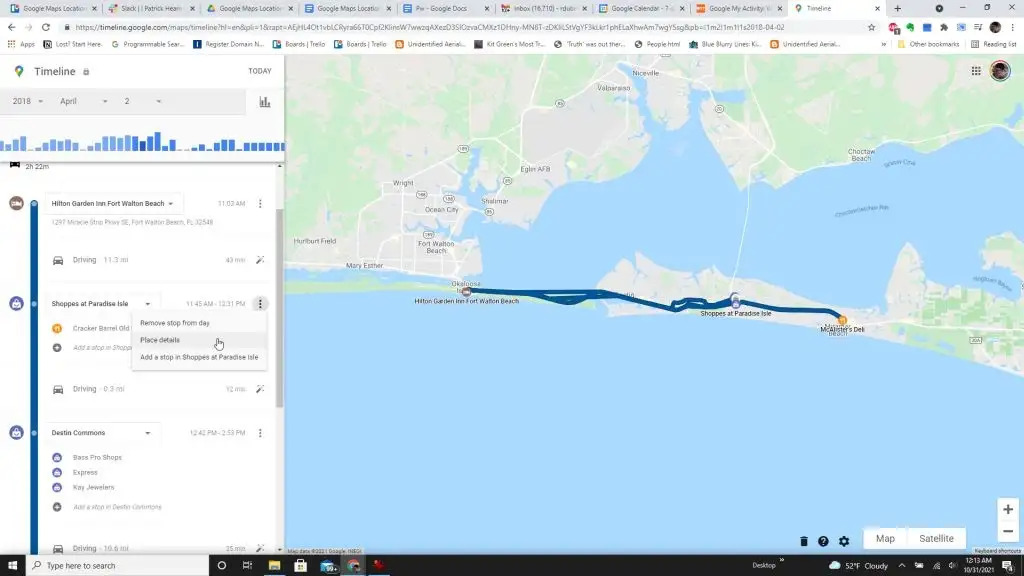Expand the Shoppes at Paradise Isle place dropdown

point(148,304)
